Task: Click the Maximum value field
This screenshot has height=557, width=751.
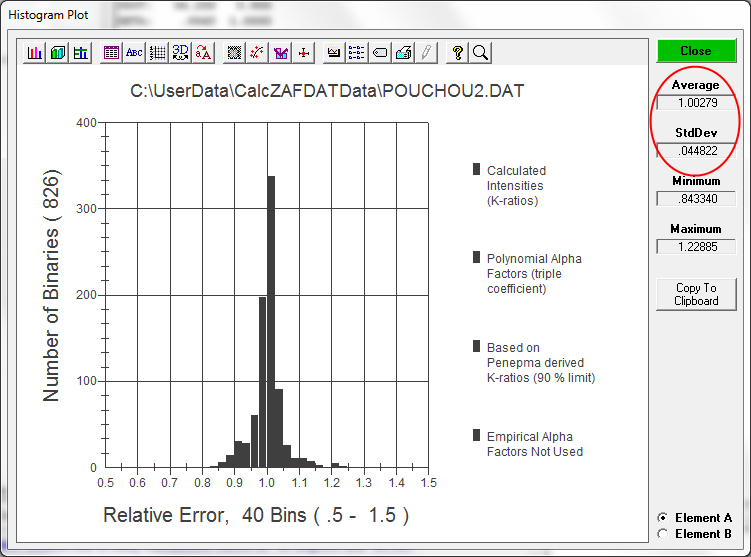Action: point(696,246)
